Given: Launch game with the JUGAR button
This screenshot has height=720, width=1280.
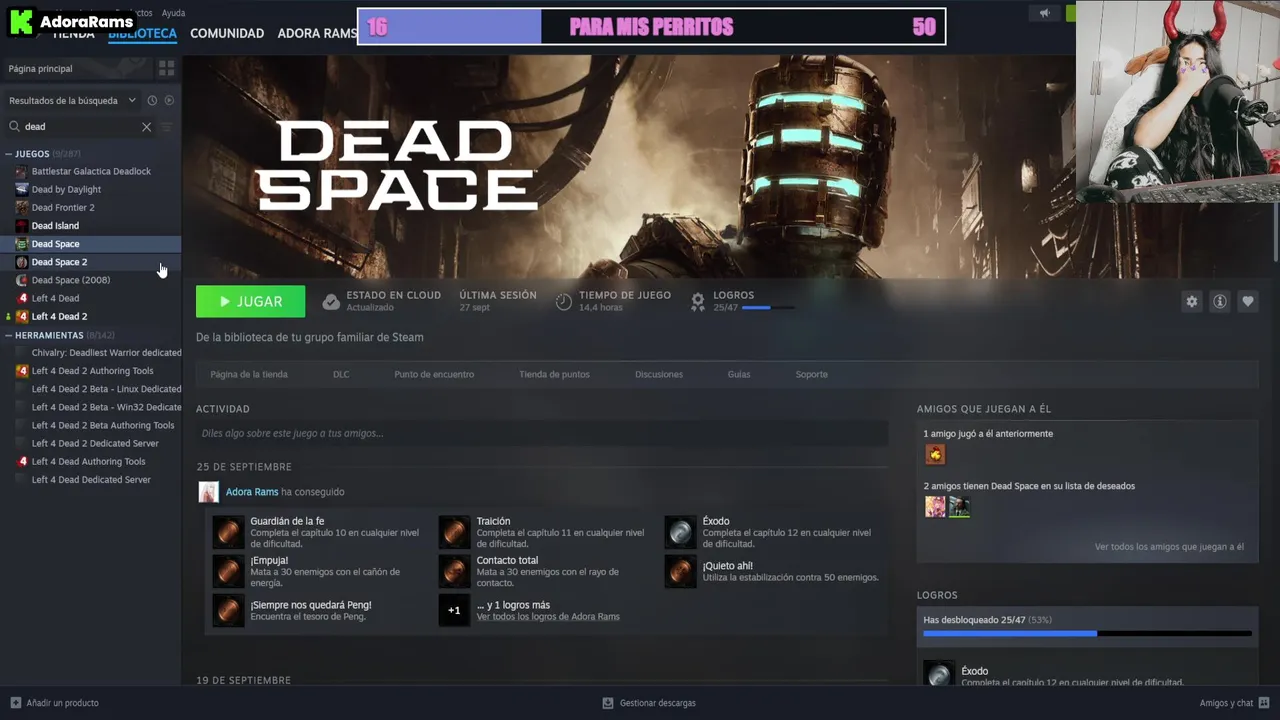Looking at the screenshot, I should (251, 301).
